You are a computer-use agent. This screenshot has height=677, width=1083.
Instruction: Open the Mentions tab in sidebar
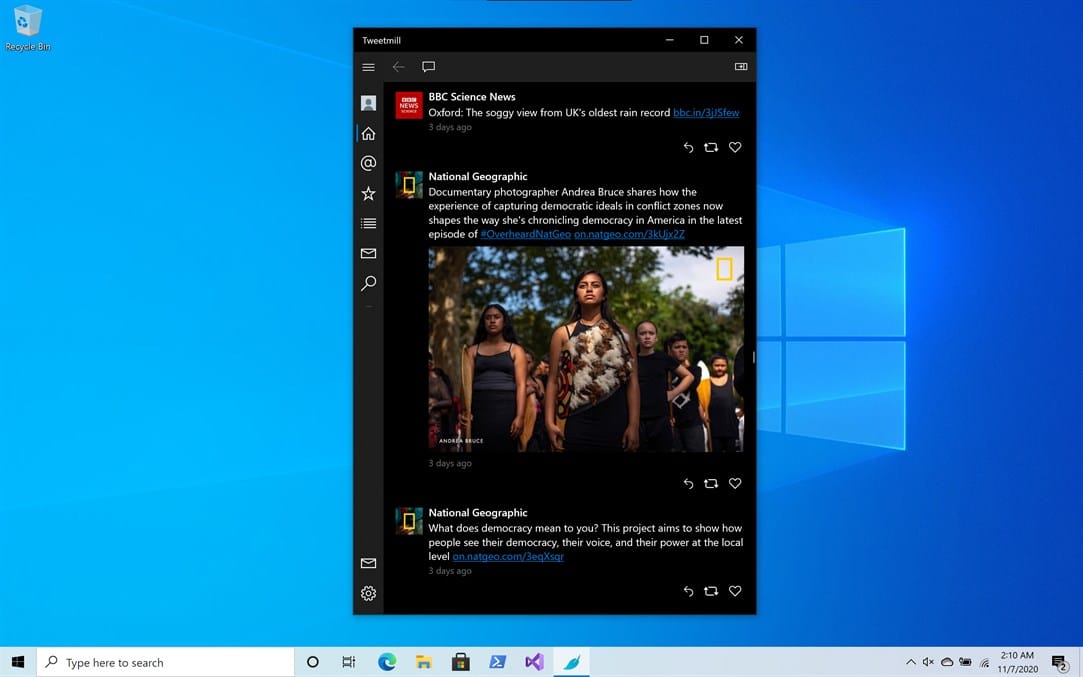tap(368, 163)
